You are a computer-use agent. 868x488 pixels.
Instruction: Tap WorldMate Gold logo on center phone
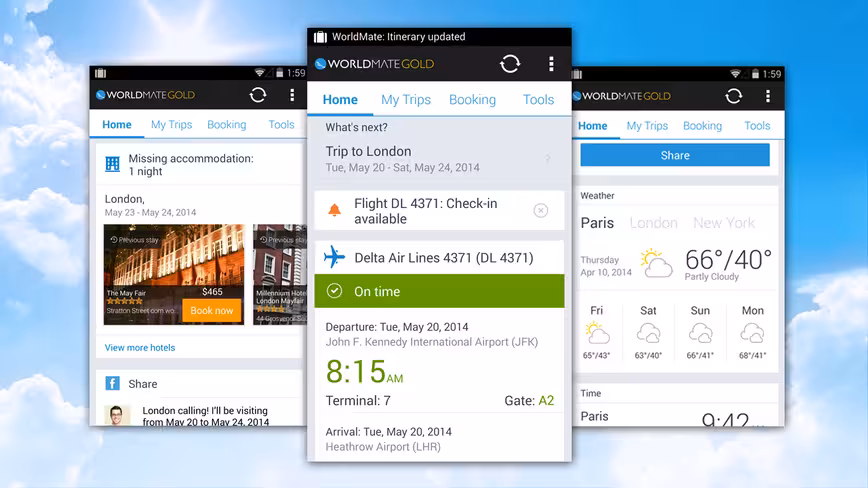[374, 64]
